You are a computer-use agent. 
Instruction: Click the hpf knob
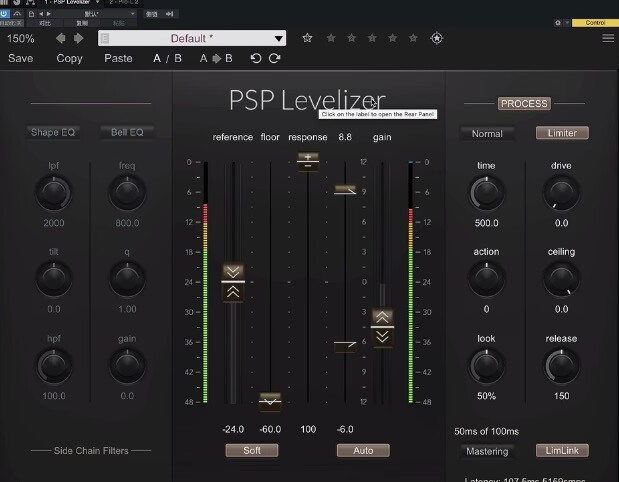point(54,366)
